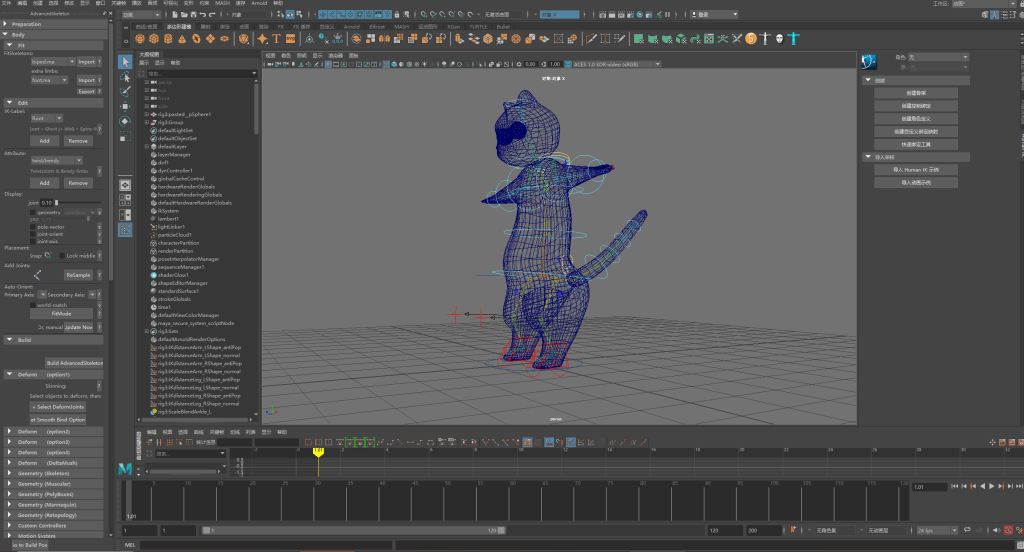
Task: Click the Lasso select tool
Action: click(x=125, y=77)
